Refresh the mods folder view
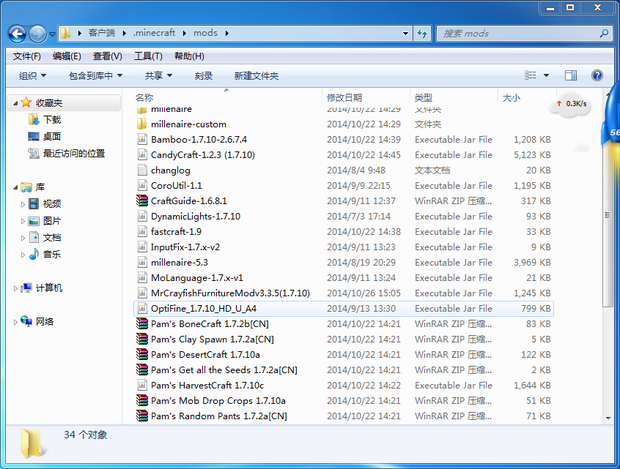The width and height of the screenshot is (620, 469). coord(422,34)
